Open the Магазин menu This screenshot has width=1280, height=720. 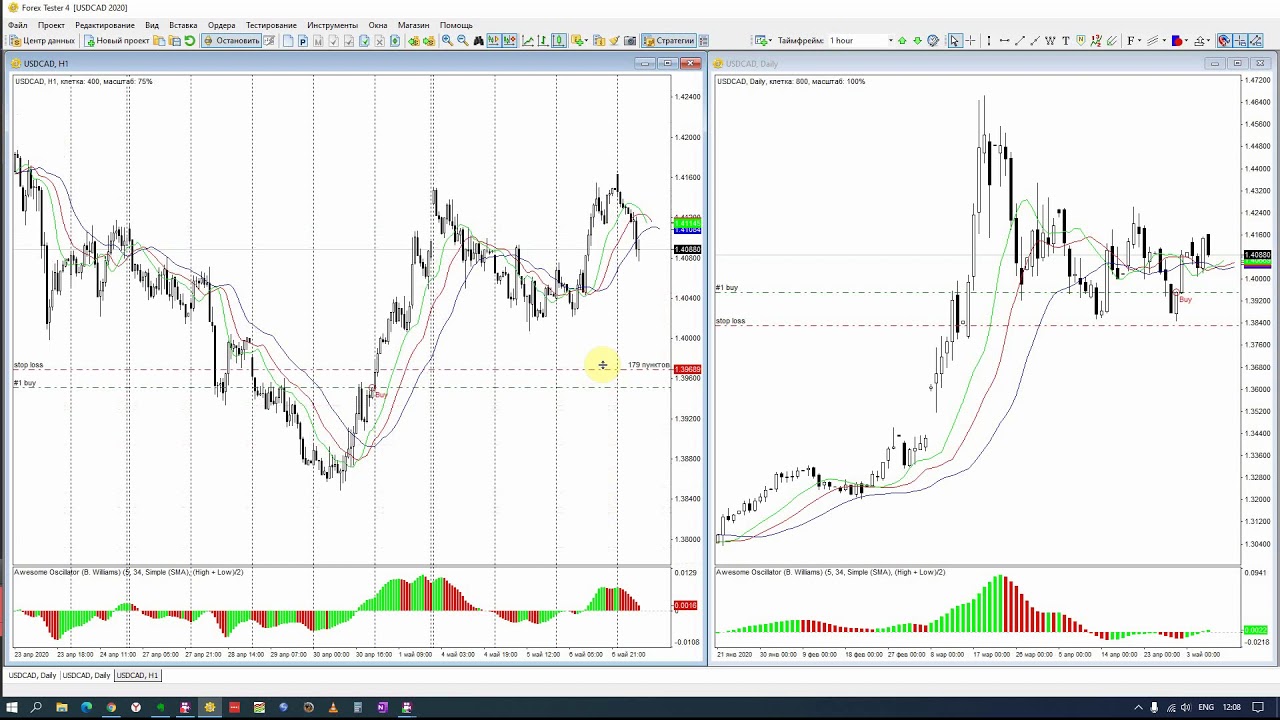coord(413,25)
